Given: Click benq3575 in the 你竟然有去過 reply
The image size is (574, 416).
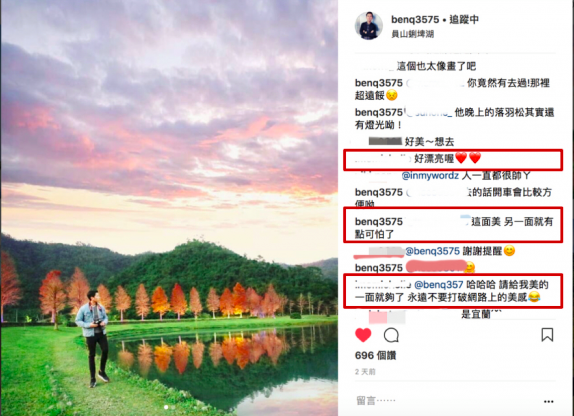Looking at the screenshot, I should tap(379, 83).
